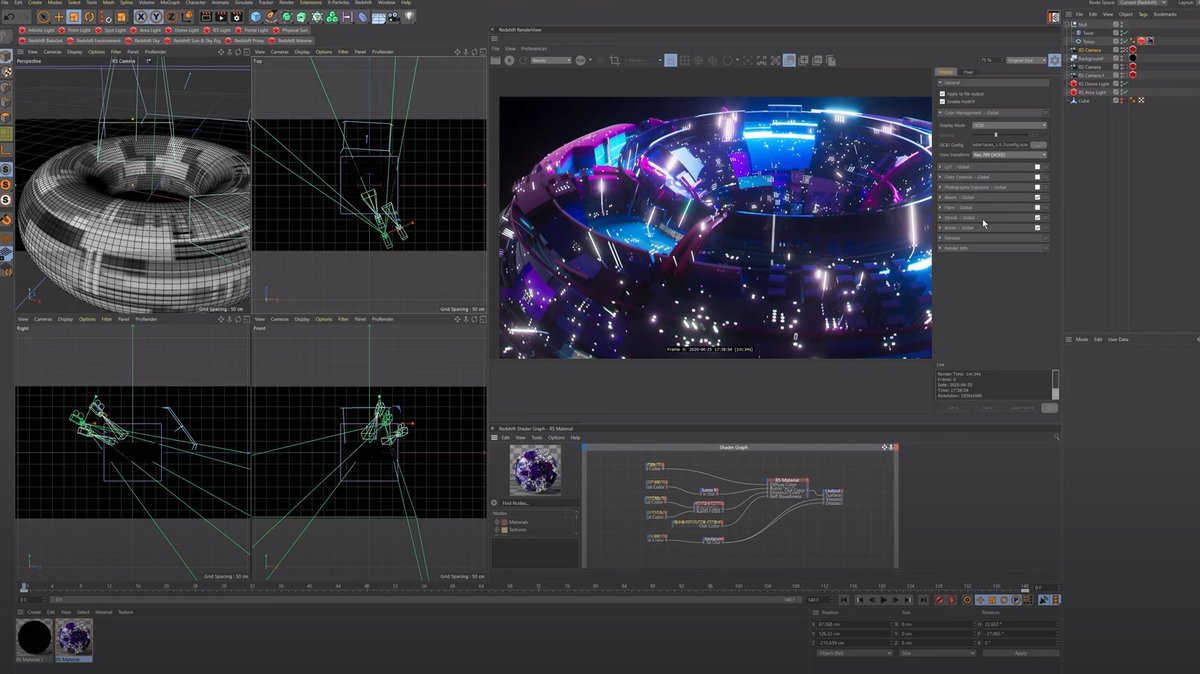Open Tags menu in Object Manager
Viewport: 1200px width, 674px height.
[1143, 14]
